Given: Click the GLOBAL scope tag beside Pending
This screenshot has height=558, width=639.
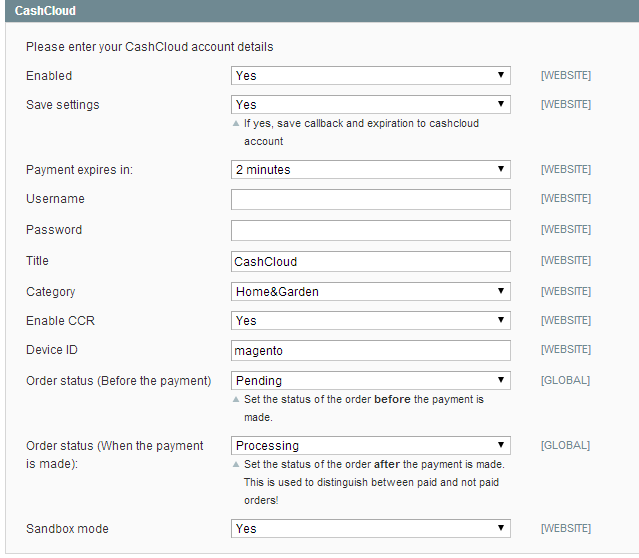Looking at the screenshot, I should pyautogui.click(x=565, y=380).
